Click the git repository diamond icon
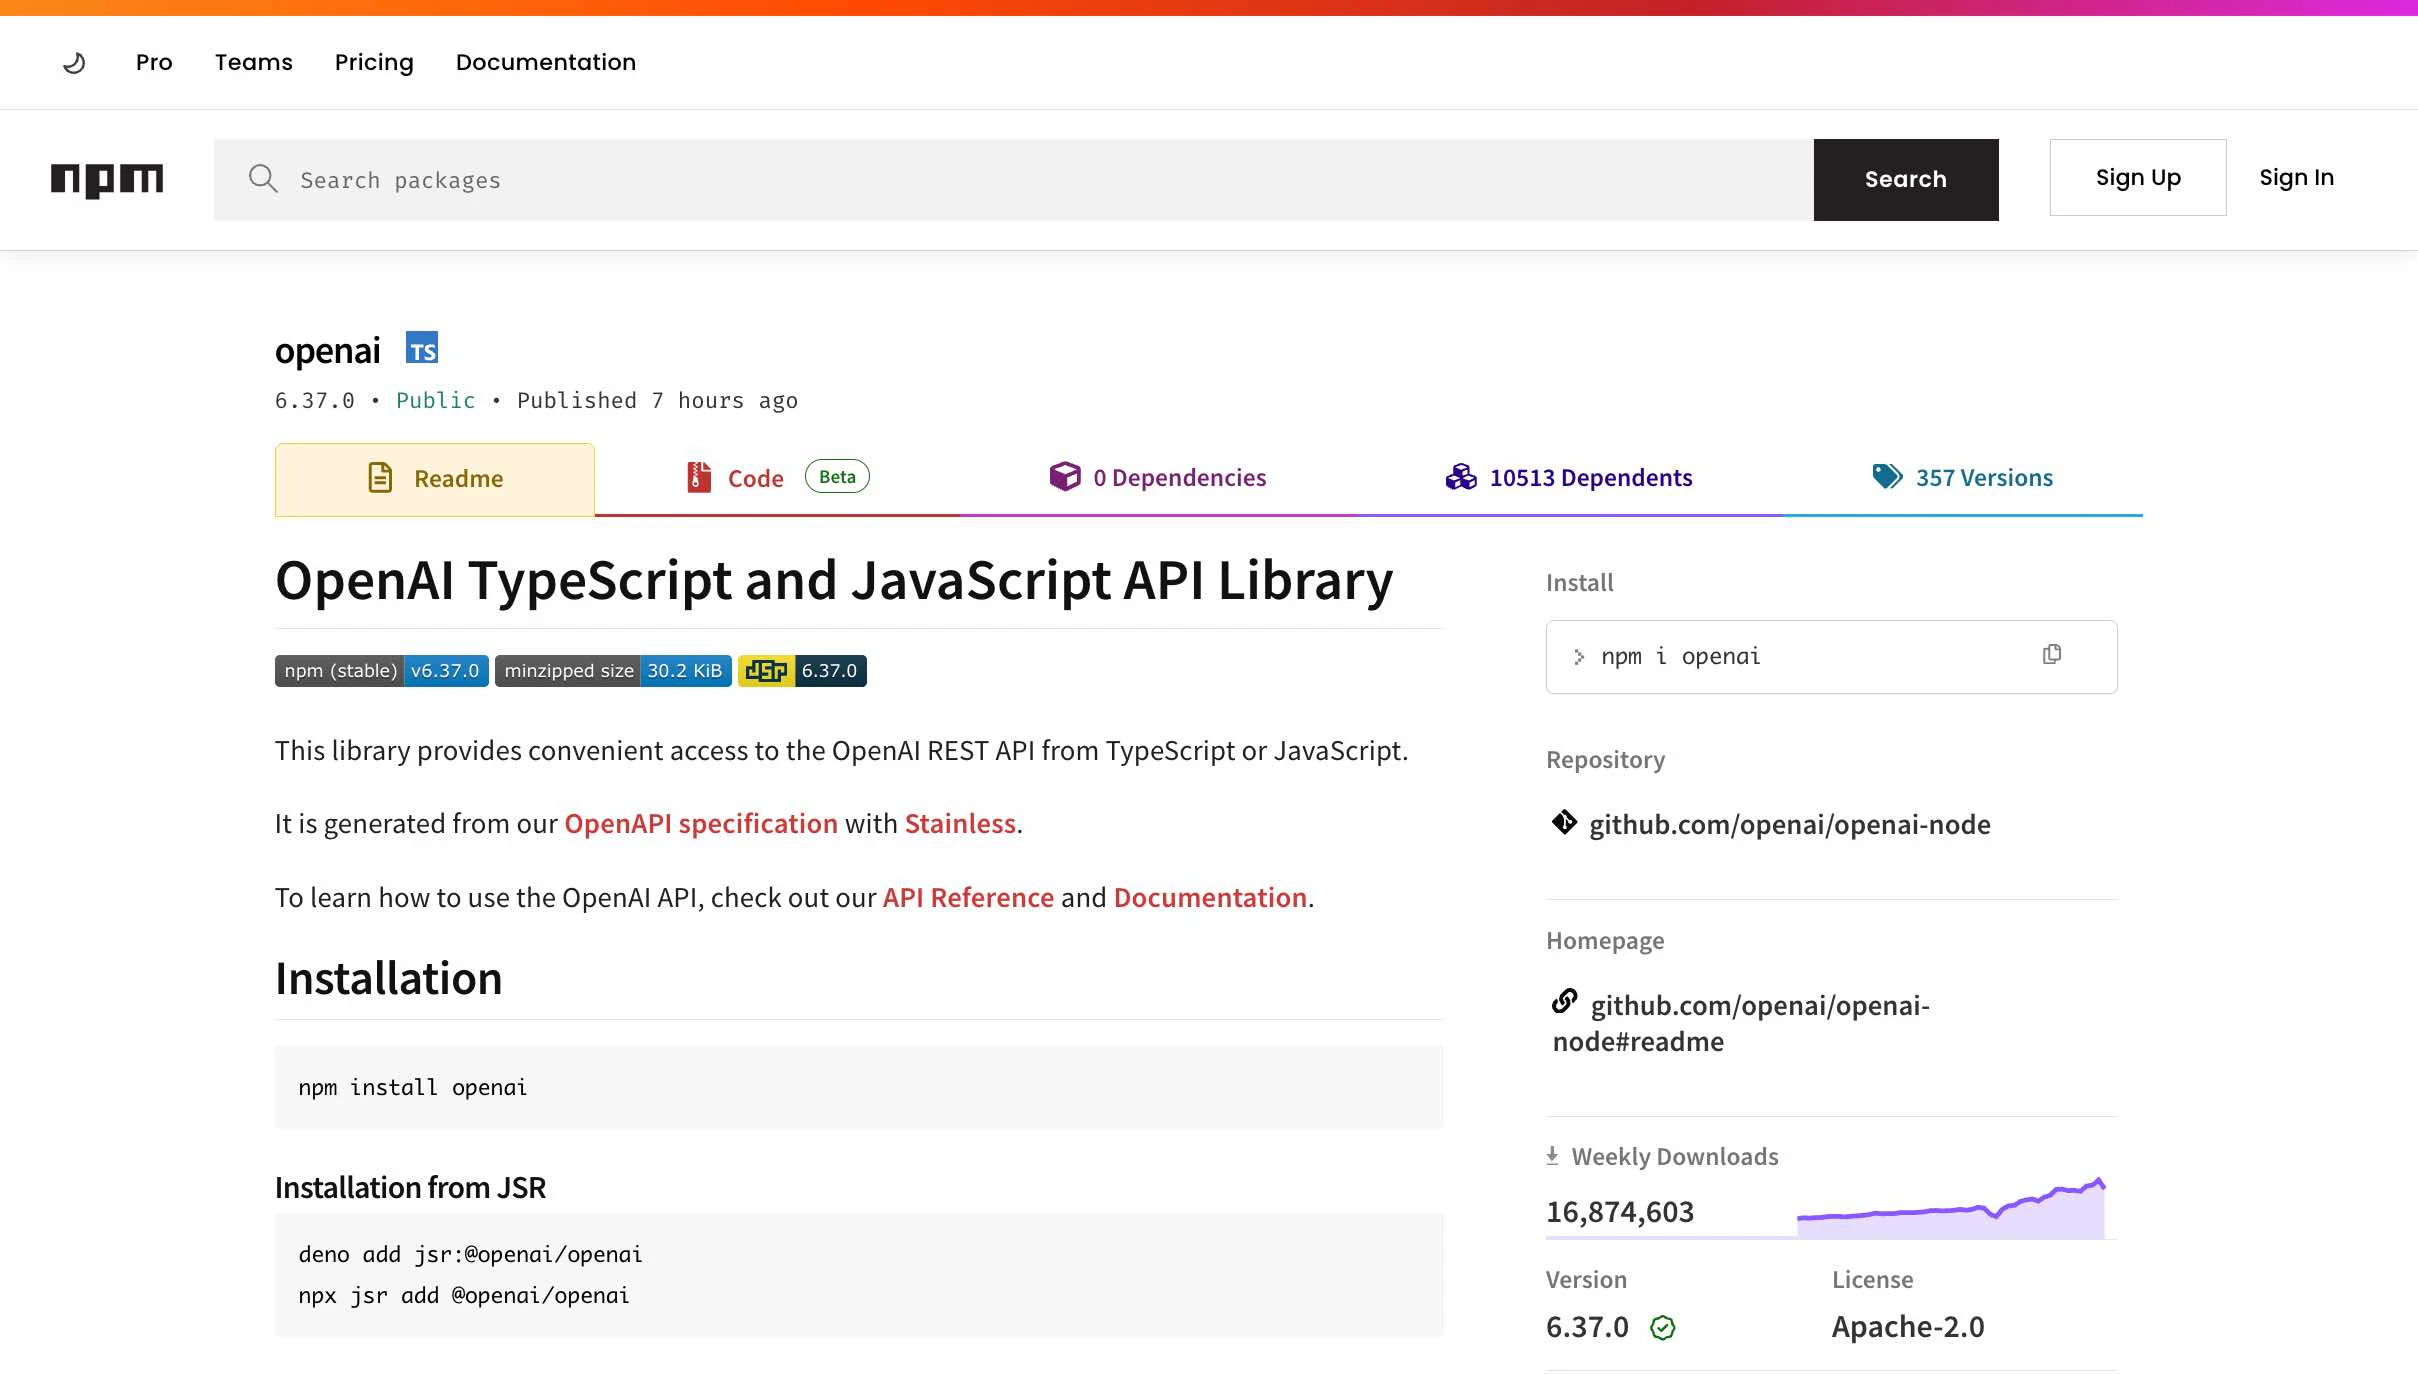The height and width of the screenshot is (1374, 2418). (1564, 823)
